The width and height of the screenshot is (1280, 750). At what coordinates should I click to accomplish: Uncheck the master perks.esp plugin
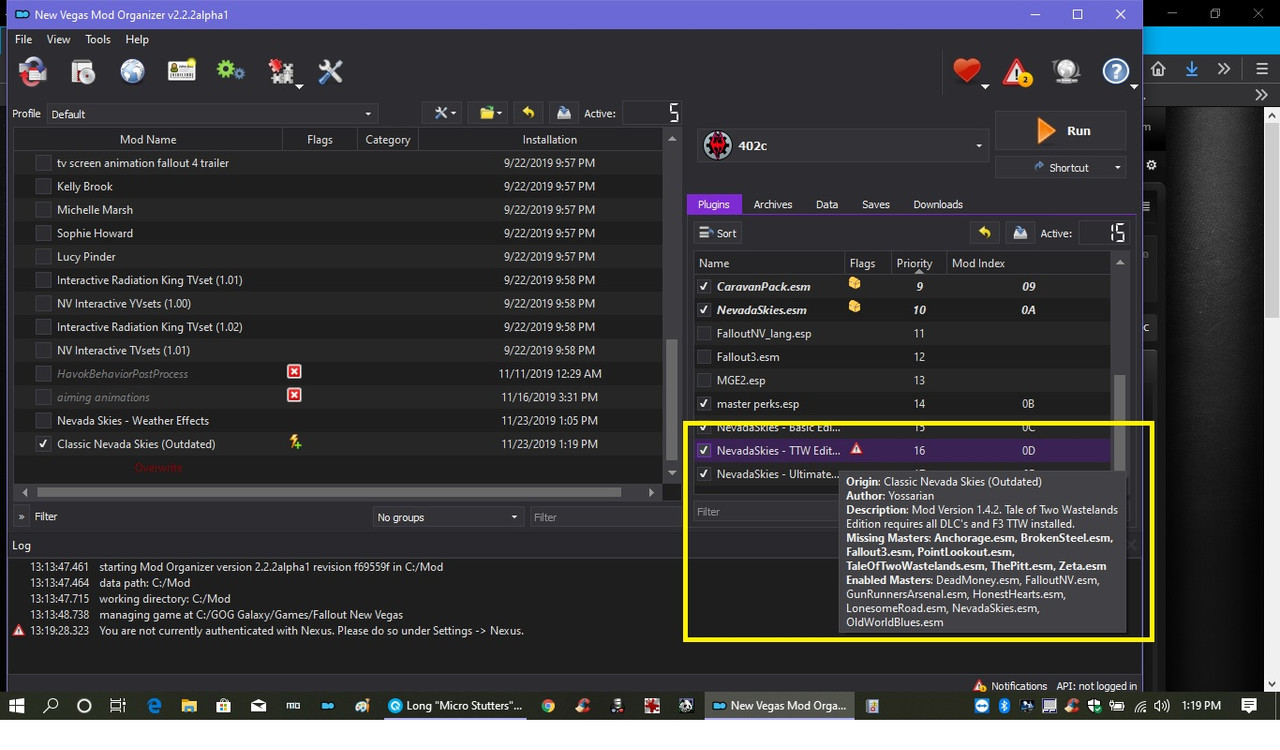704,404
